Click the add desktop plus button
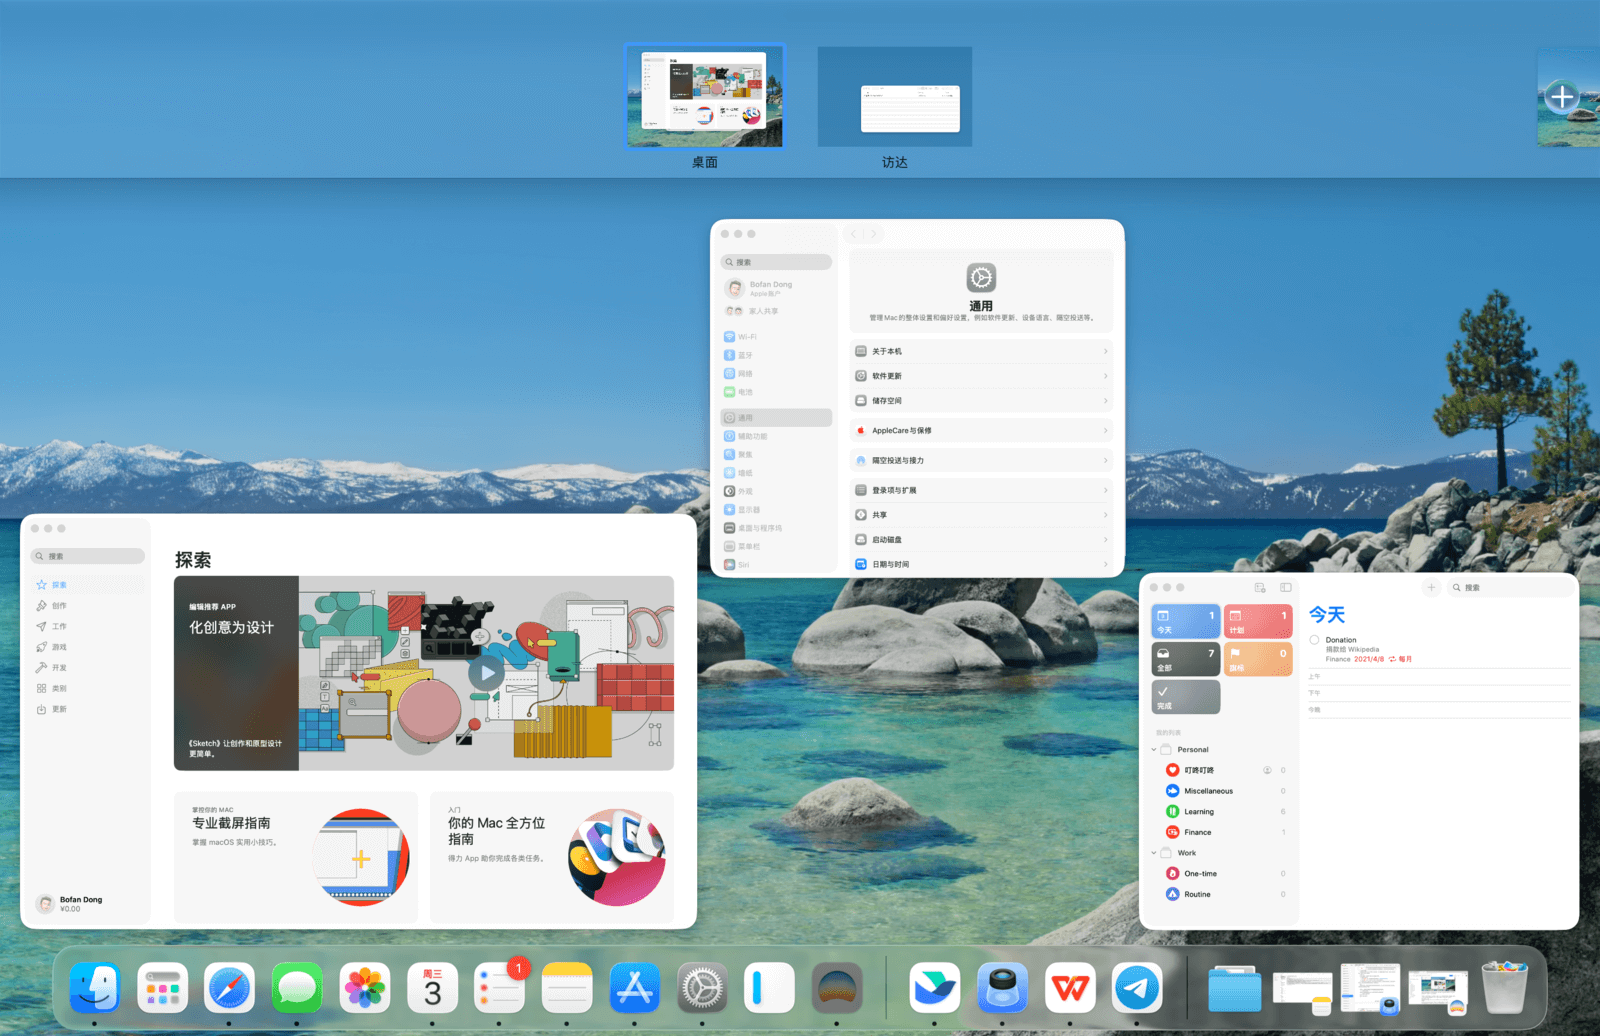This screenshot has width=1600, height=1036. [x=1561, y=97]
